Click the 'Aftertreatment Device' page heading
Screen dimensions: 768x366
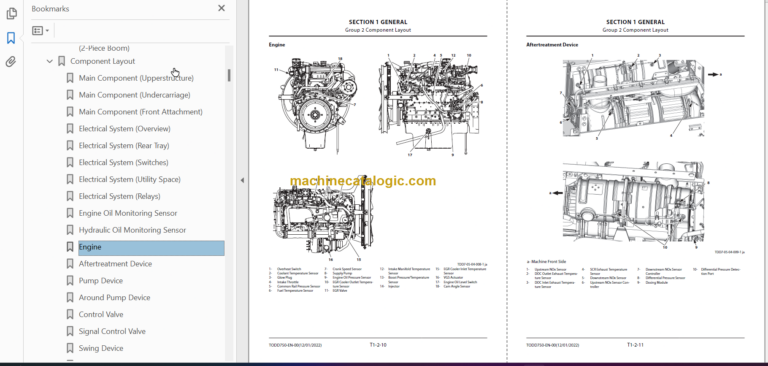click(552, 45)
